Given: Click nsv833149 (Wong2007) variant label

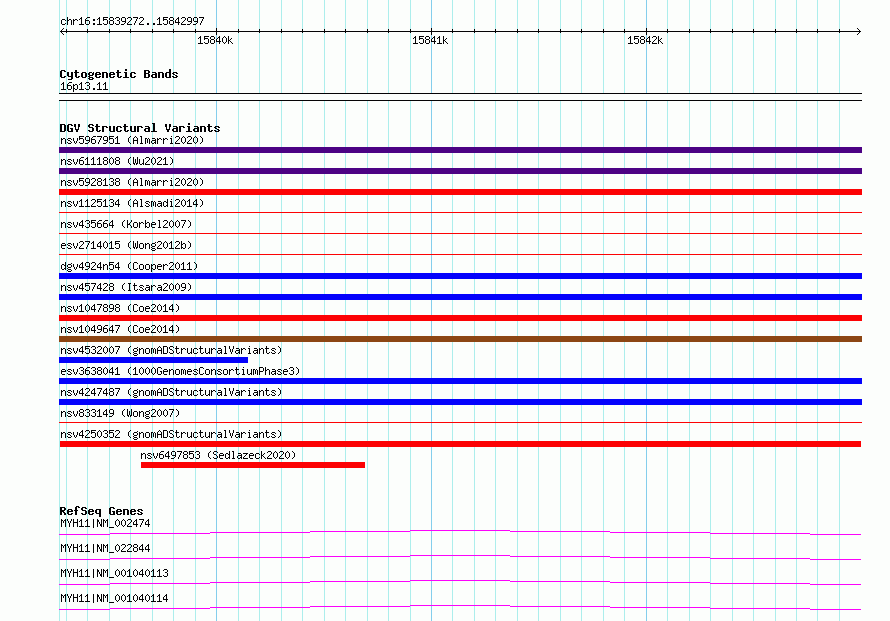Looking at the screenshot, I should point(120,413).
